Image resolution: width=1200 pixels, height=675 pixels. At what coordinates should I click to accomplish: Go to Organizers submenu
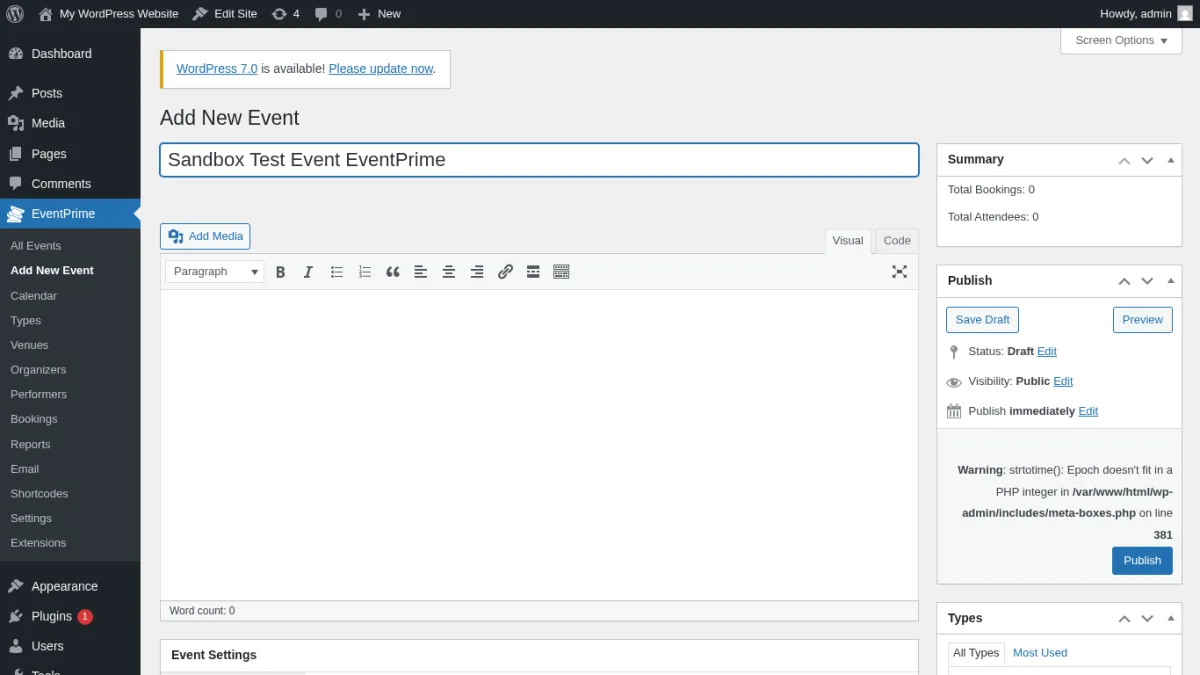point(39,370)
